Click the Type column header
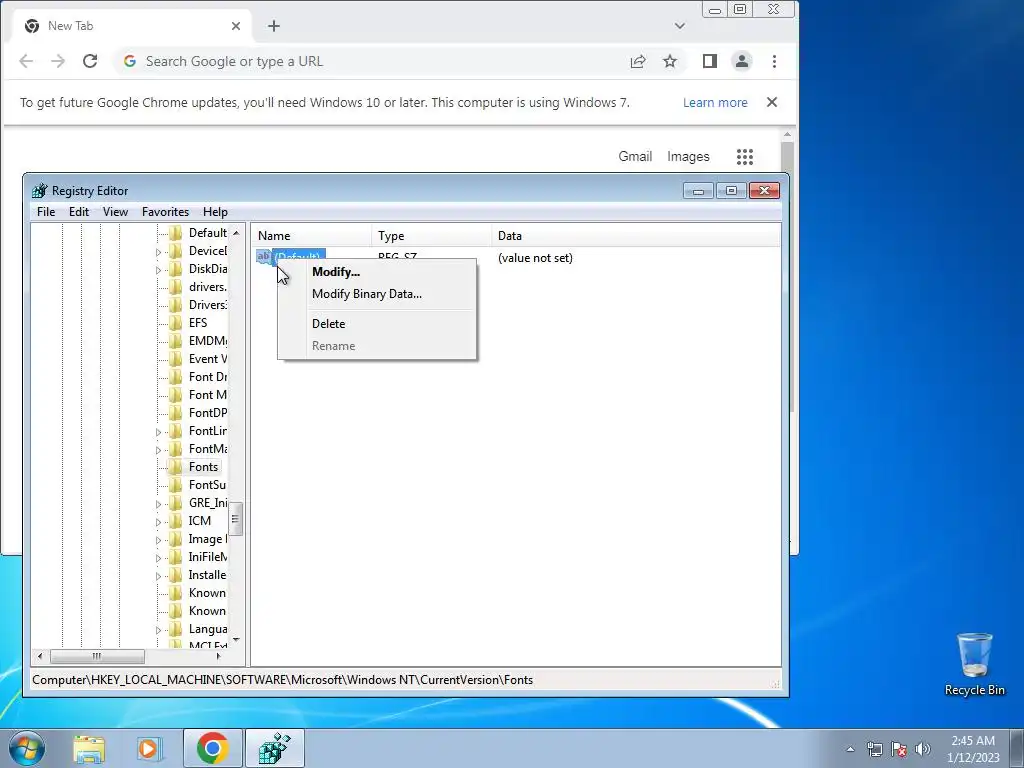 tap(432, 236)
